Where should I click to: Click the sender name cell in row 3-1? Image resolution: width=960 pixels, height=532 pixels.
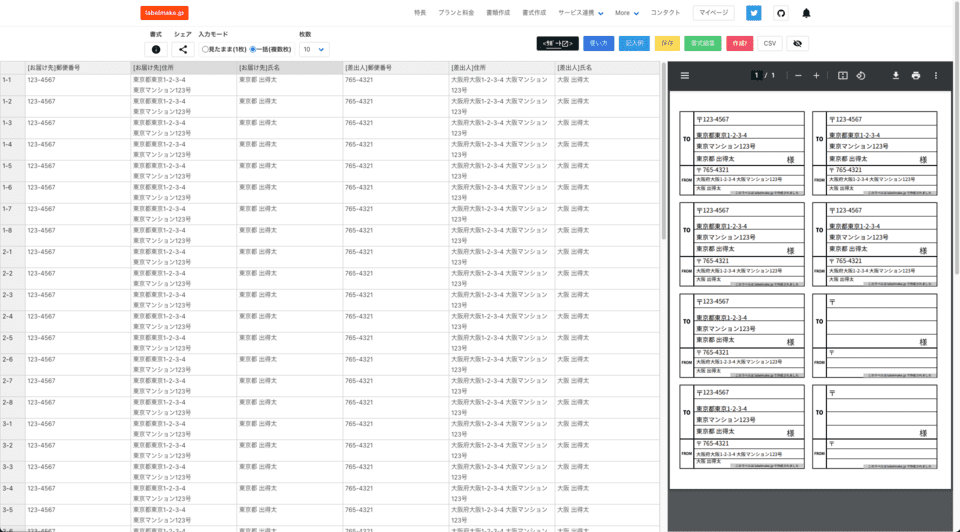click(607, 429)
